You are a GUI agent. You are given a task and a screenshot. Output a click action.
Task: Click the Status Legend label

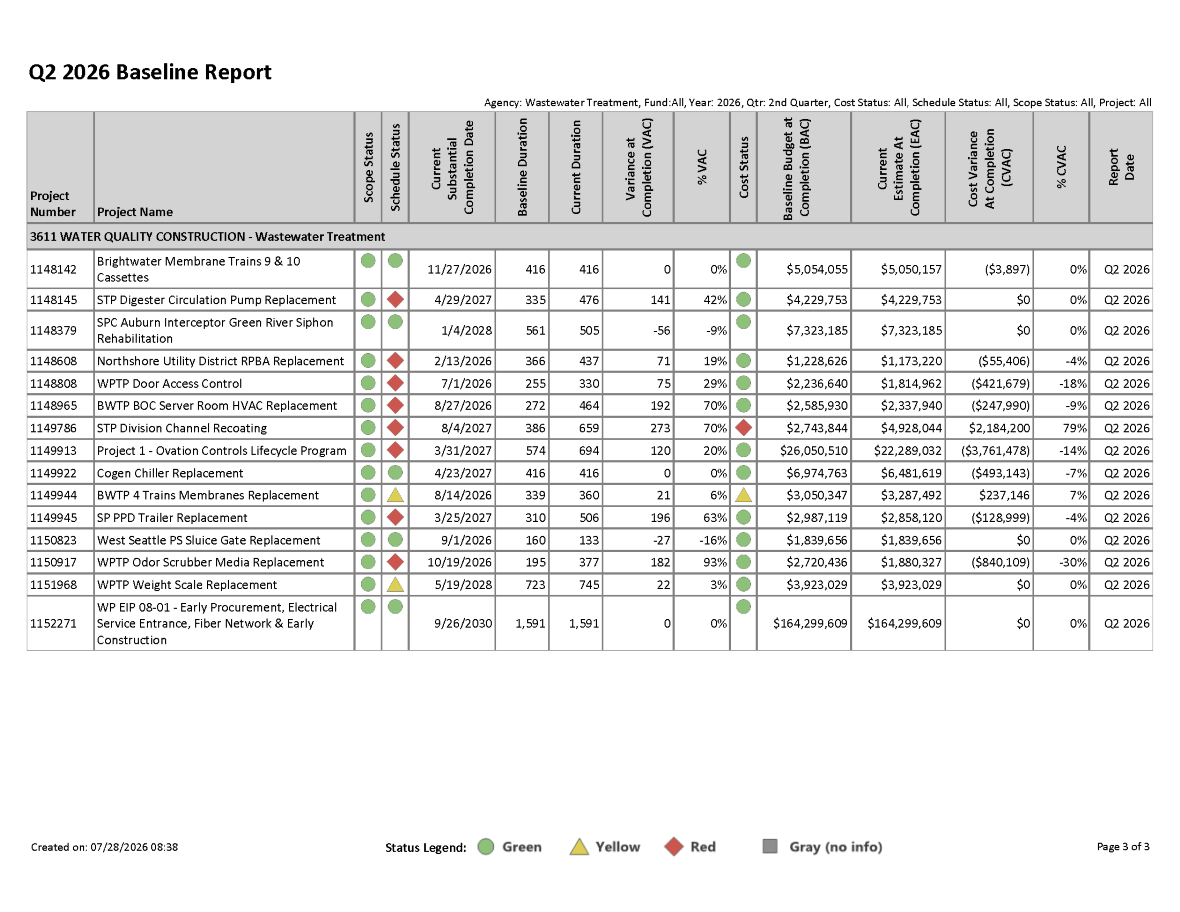point(426,847)
